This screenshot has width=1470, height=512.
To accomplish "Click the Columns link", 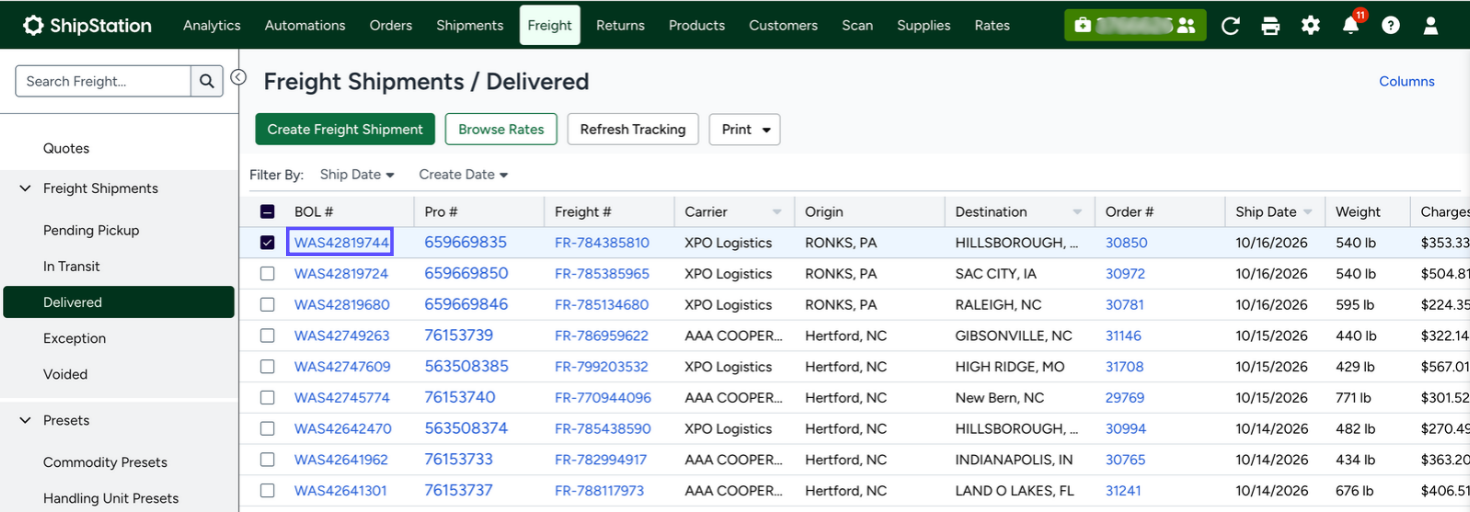I will (x=1407, y=82).
